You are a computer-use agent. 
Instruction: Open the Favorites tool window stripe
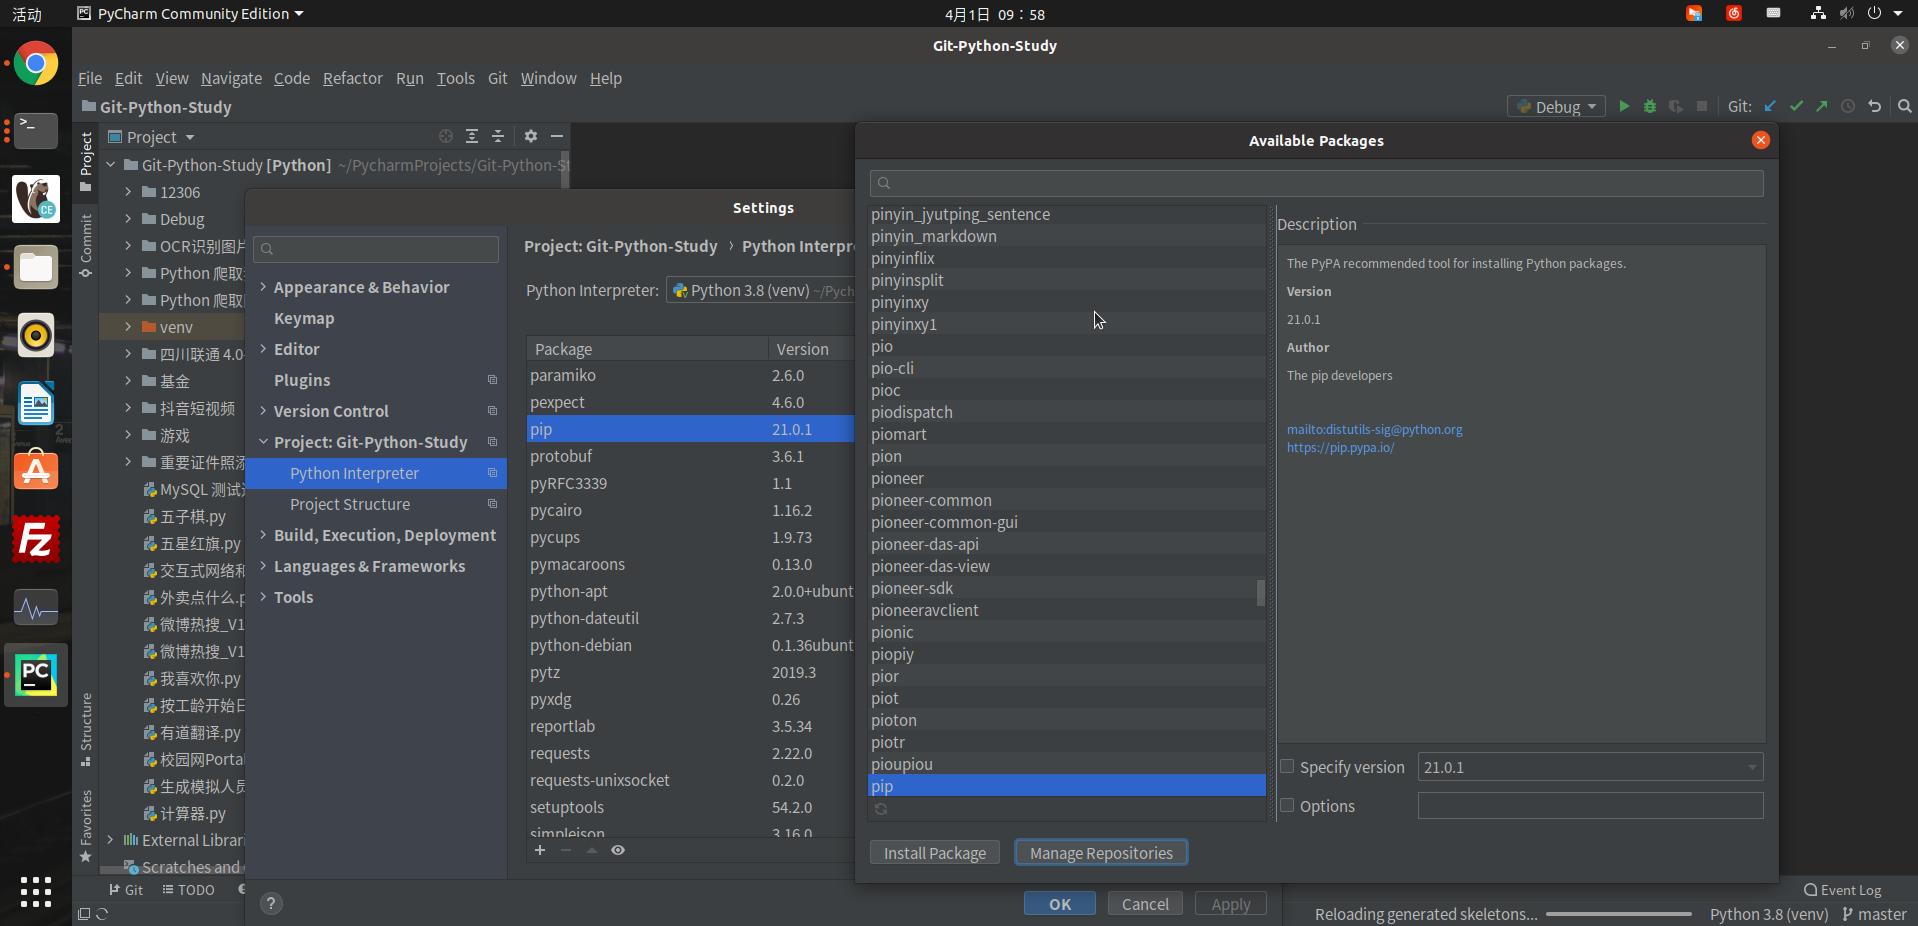click(x=86, y=826)
